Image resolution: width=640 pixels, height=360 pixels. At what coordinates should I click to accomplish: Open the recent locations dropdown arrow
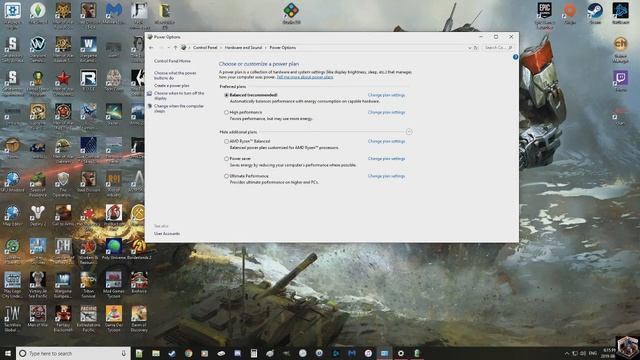[169, 48]
